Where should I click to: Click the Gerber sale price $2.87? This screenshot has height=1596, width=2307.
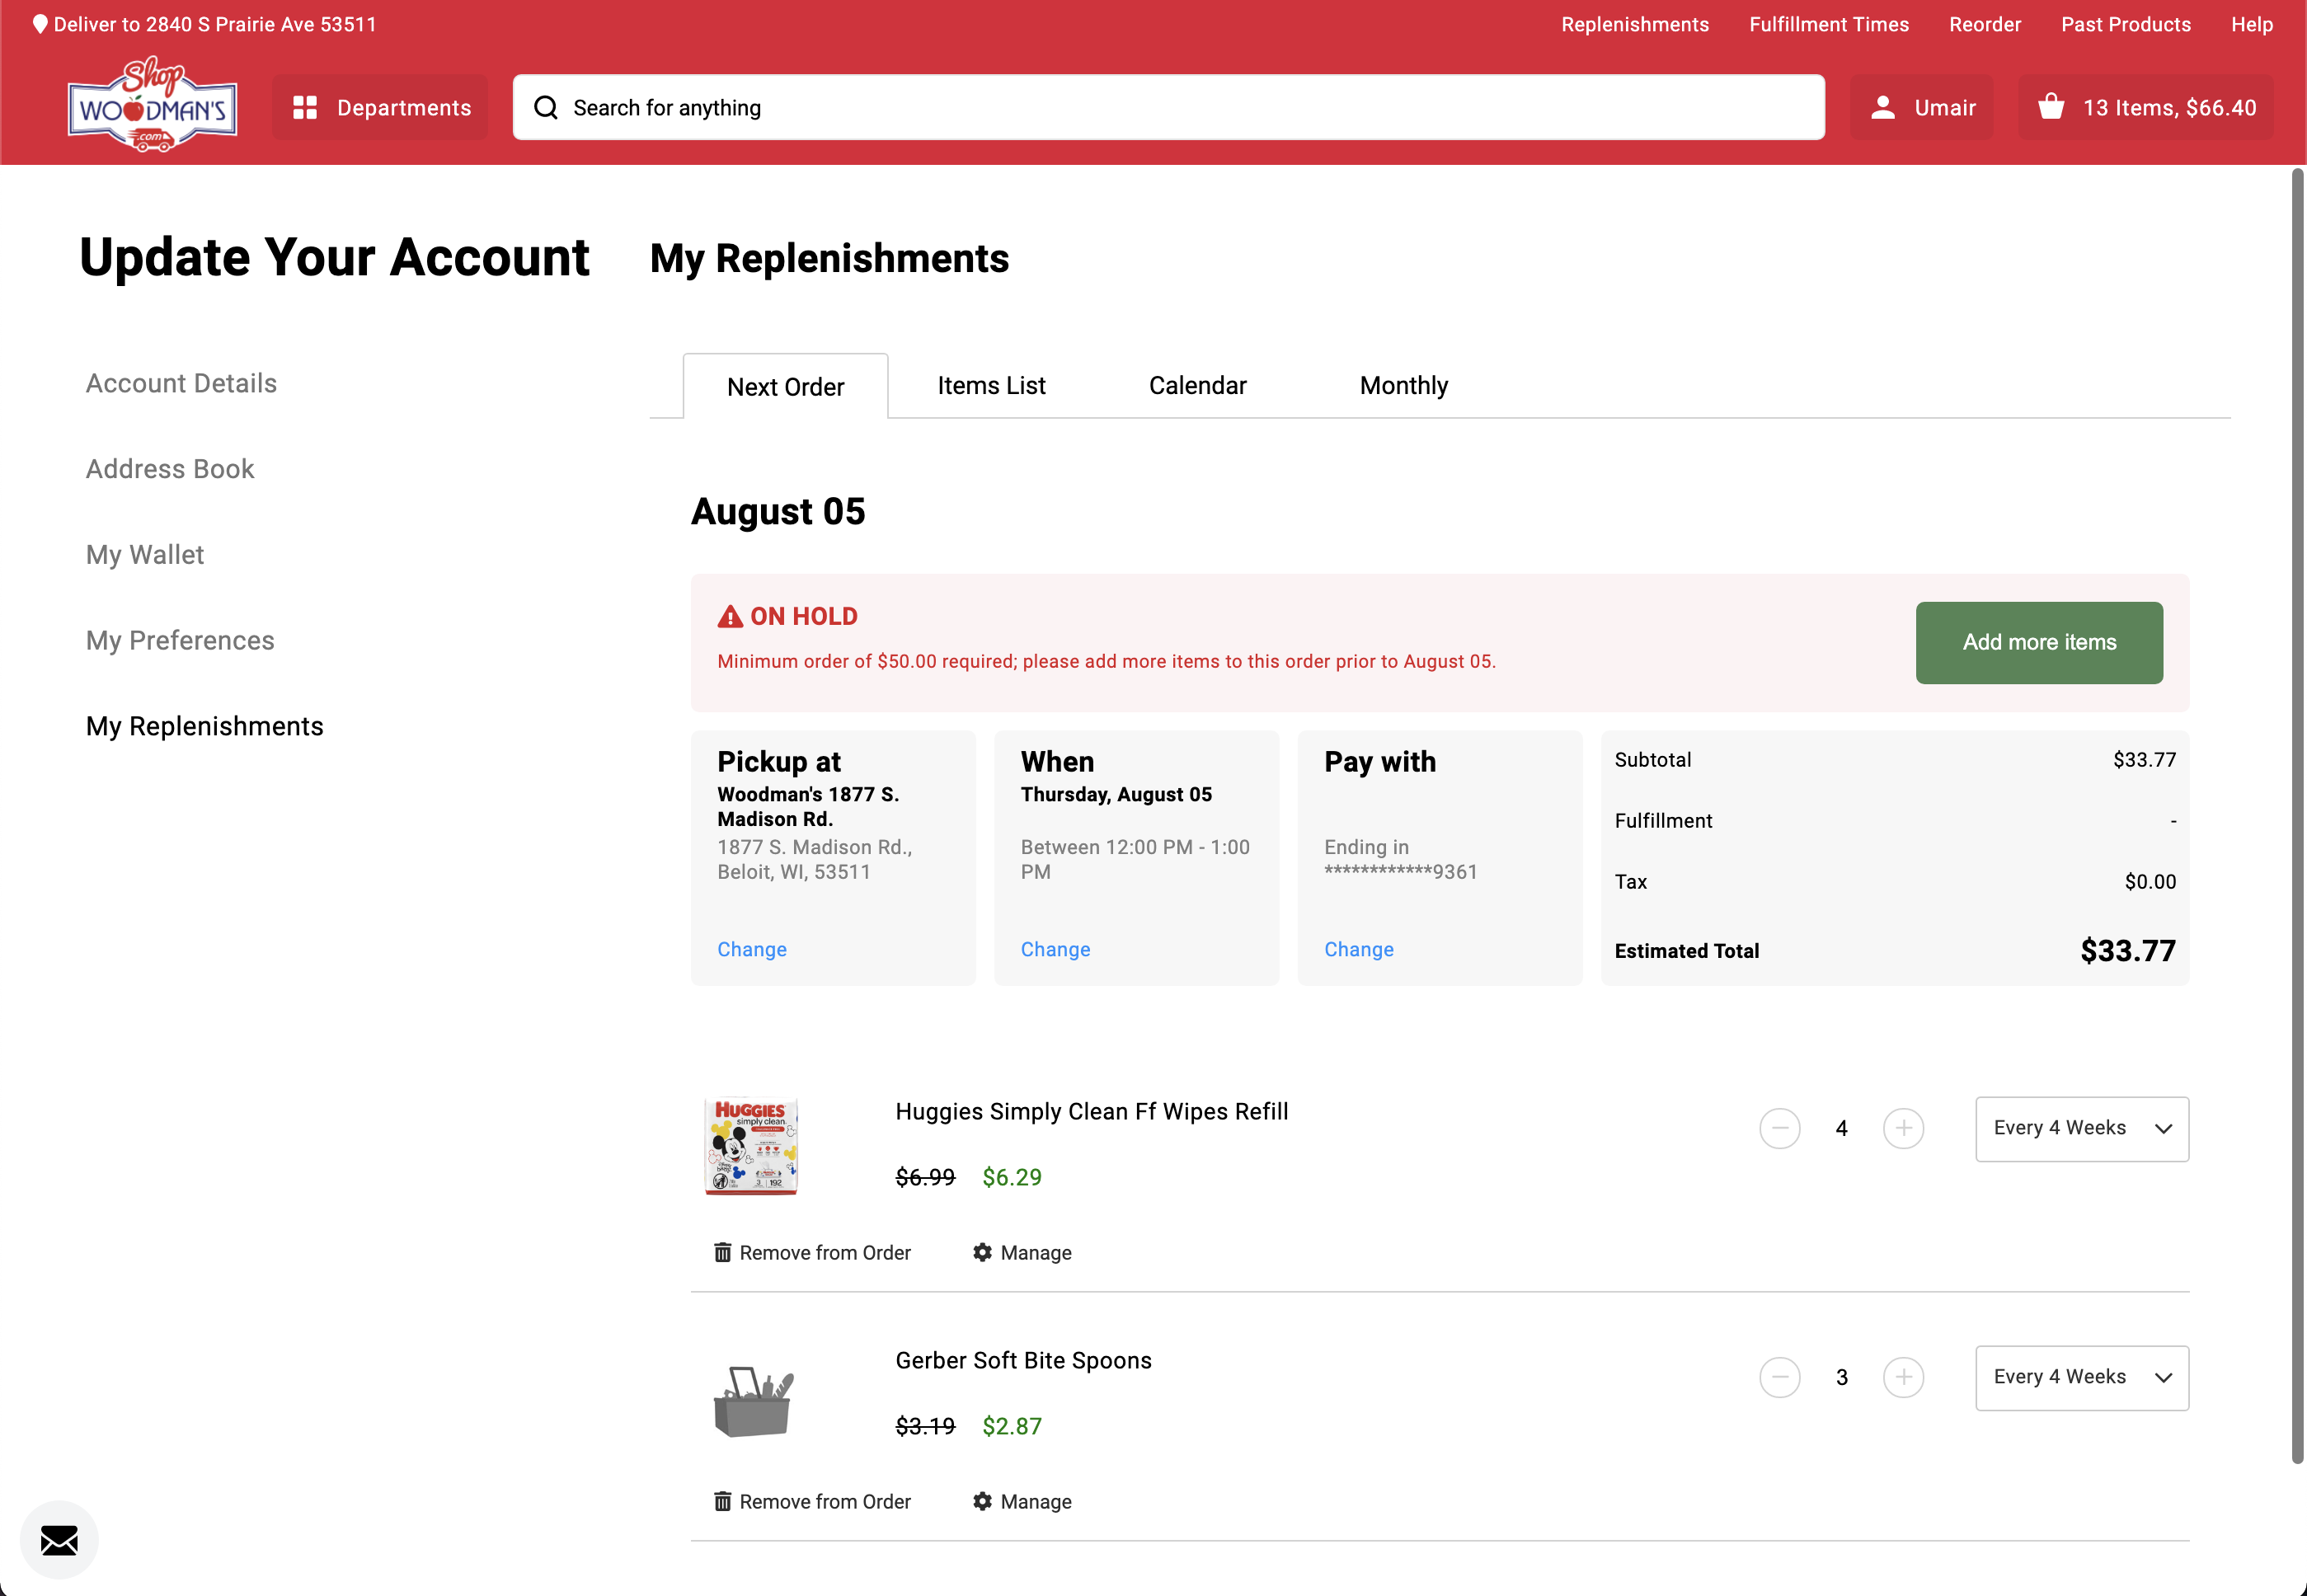(1012, 1426)
